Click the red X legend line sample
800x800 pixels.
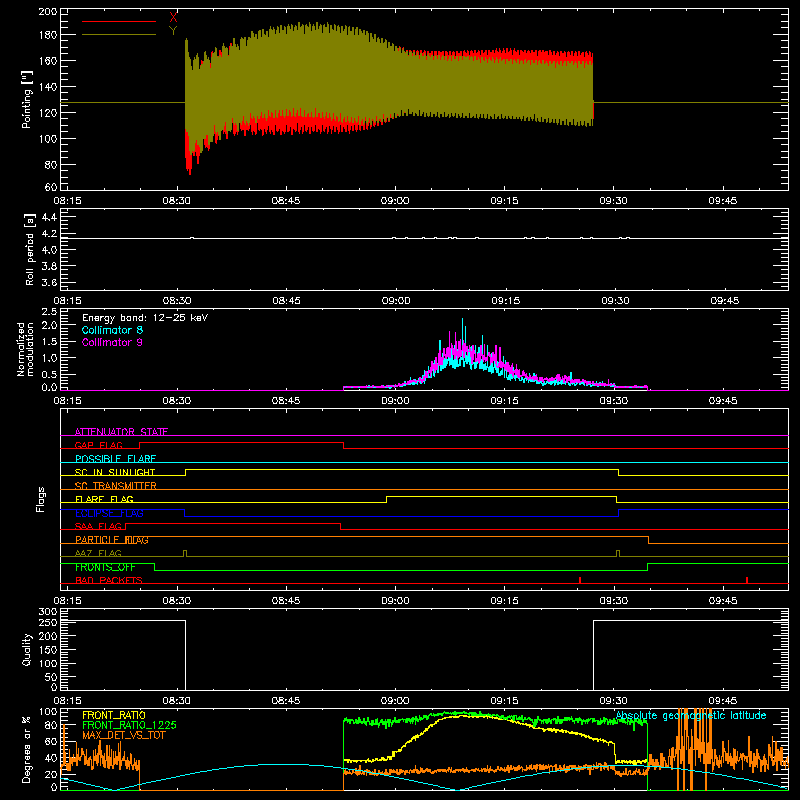click(x=119, y=21)
